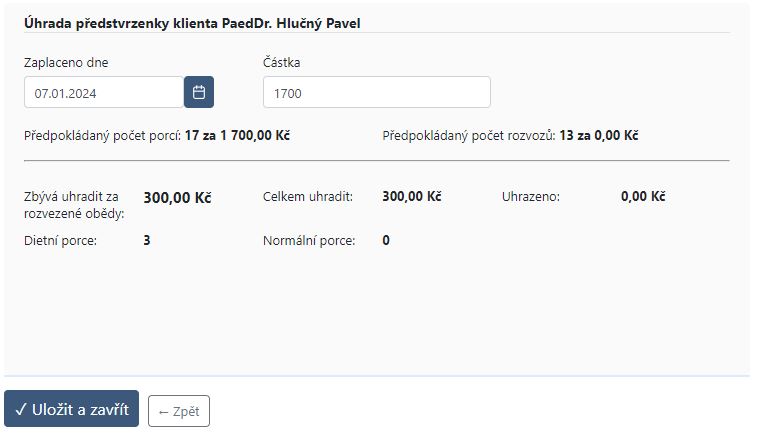Go back using the Zpět button
Image resolution: width=757 pixels, height=434 pixels.
pyautogui.click(x=179, y=411)
